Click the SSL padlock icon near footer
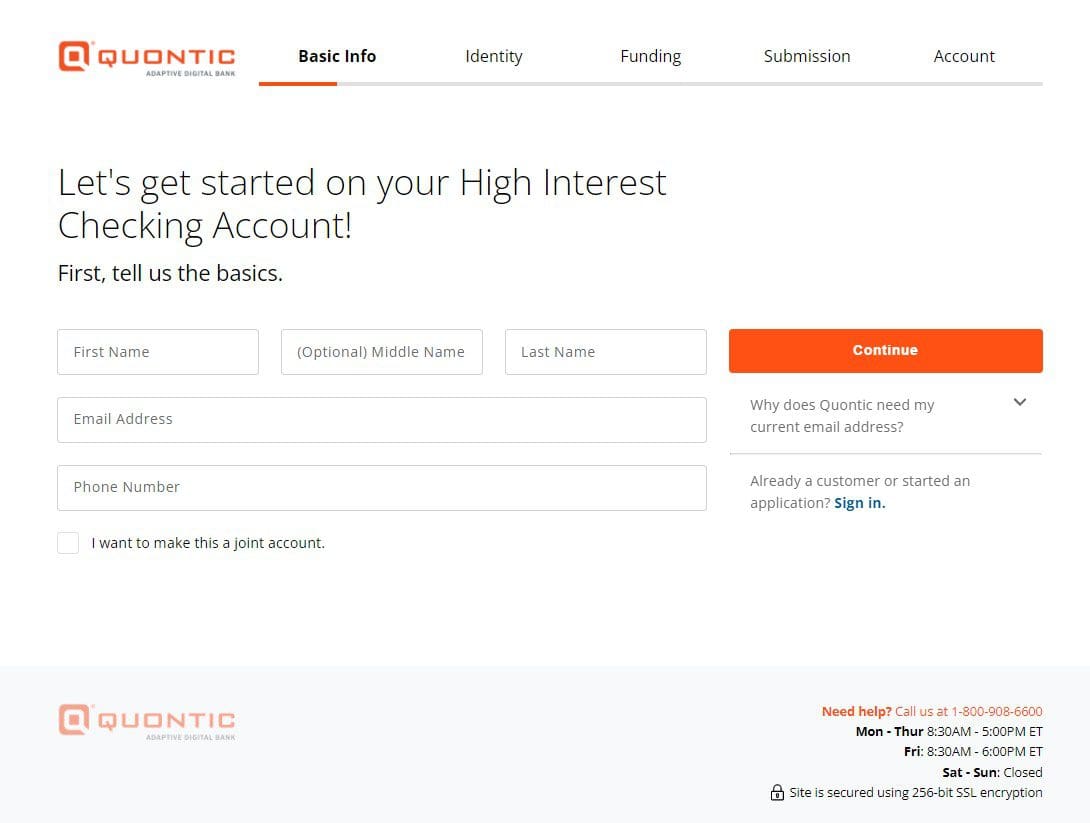This screenshot has width=1090, height=823. [x=777, y=792]
